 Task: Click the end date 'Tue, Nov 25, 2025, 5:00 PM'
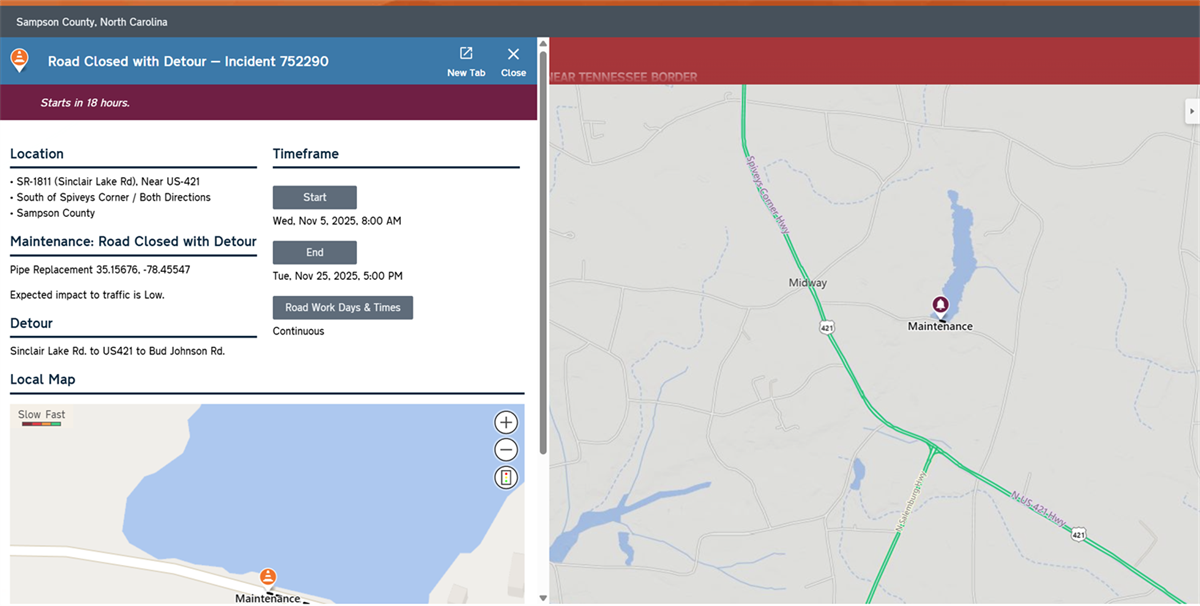(339, 276)
